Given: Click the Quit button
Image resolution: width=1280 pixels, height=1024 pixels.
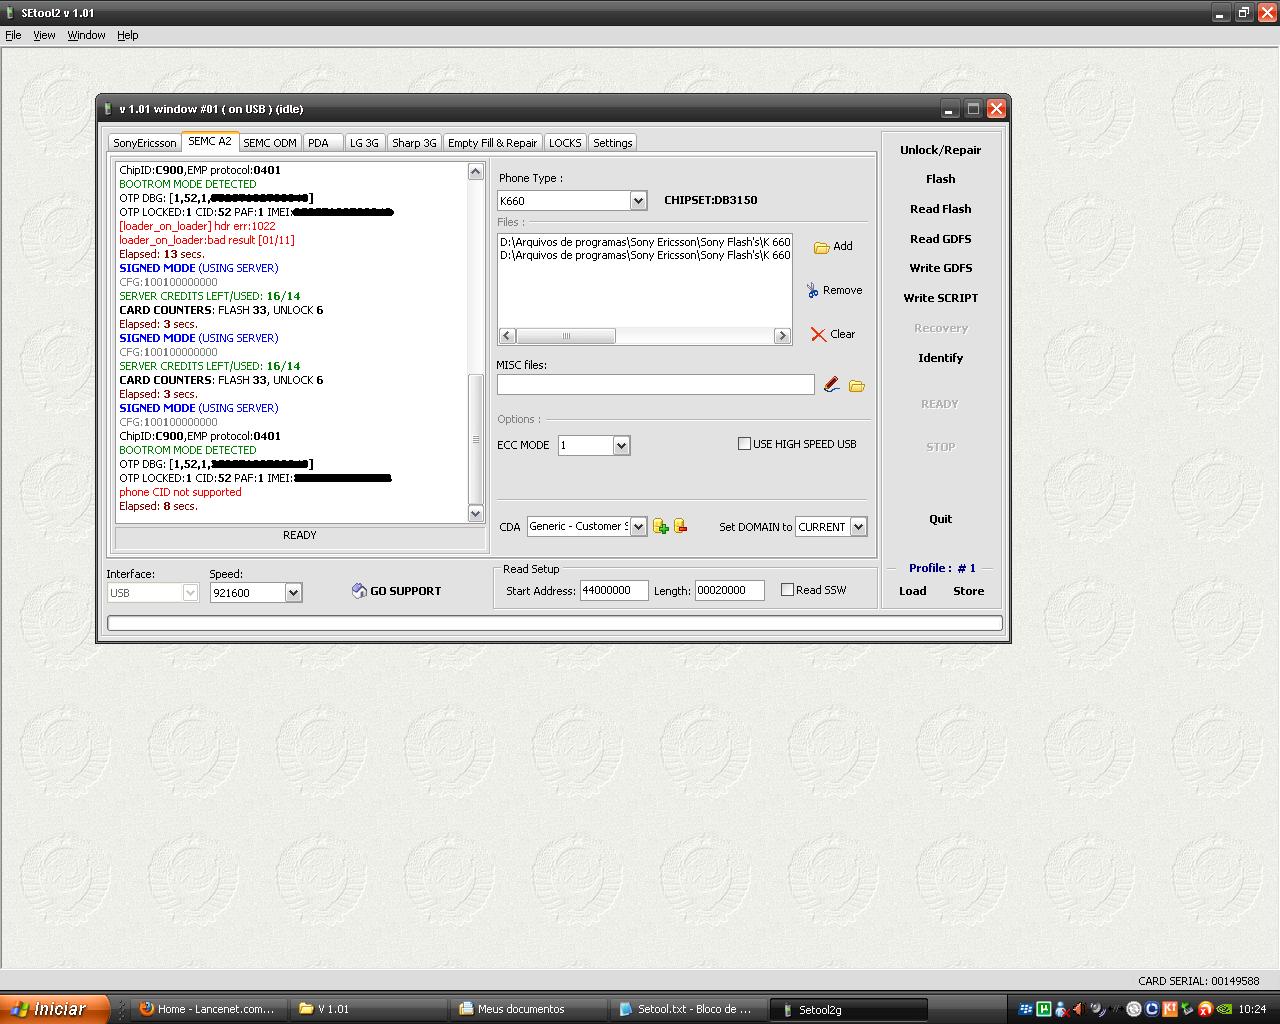Looking at the screenshot, I should point(940,519).
